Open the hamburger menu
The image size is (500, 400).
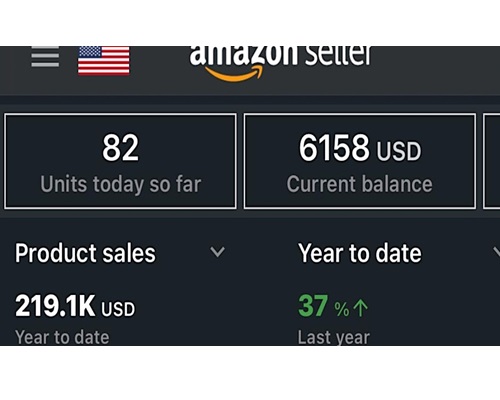coord(45,57)
